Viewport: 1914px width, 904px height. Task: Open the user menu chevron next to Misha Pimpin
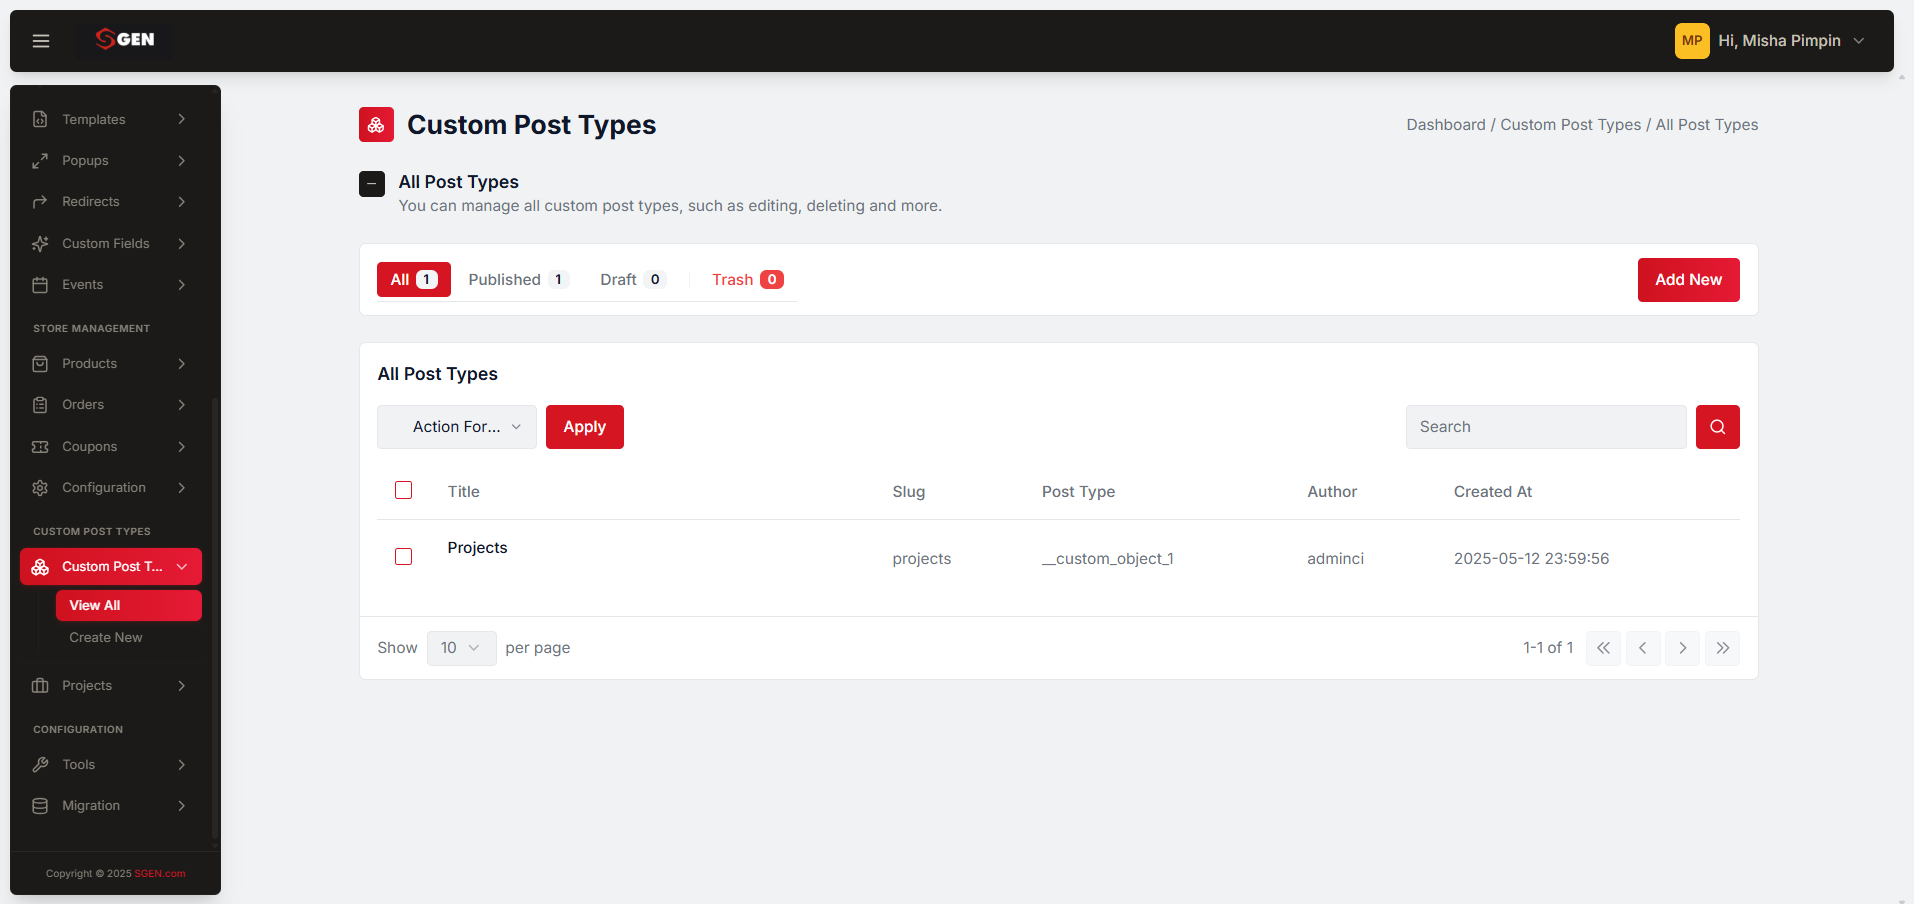point(1859,41)
